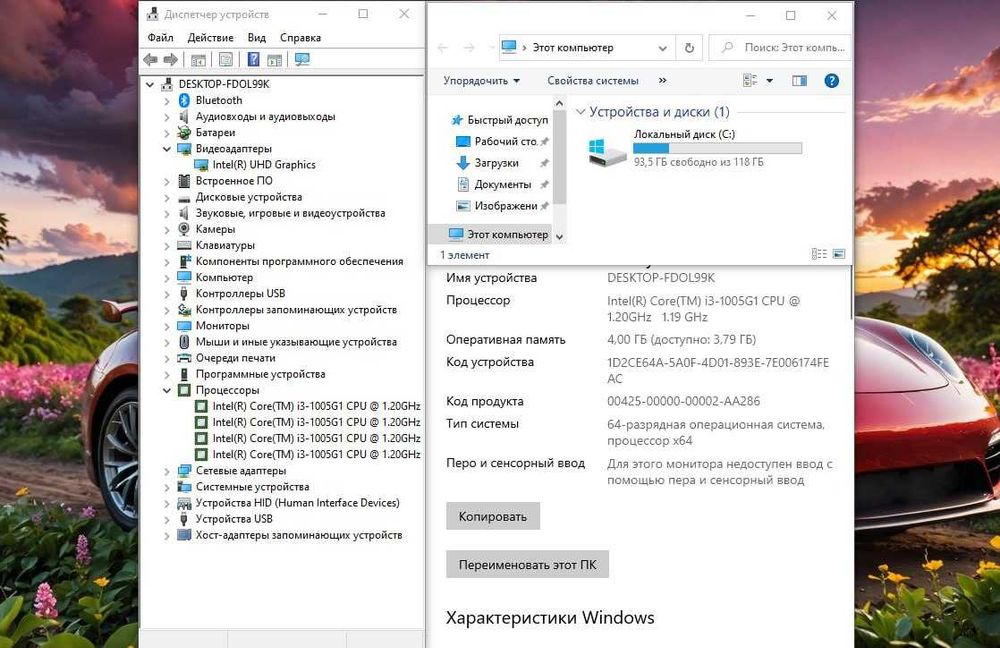Click the Bluetooth icon in the device tree
The image size is (1000, 648).
(x=184, y=100)
